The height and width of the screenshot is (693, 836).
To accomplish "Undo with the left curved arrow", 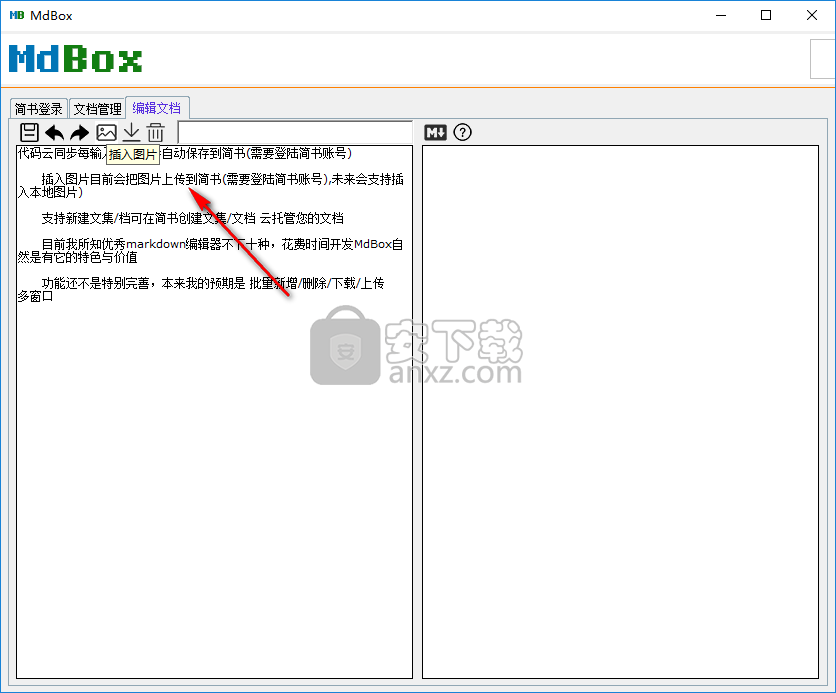I will tap(54, 132).
